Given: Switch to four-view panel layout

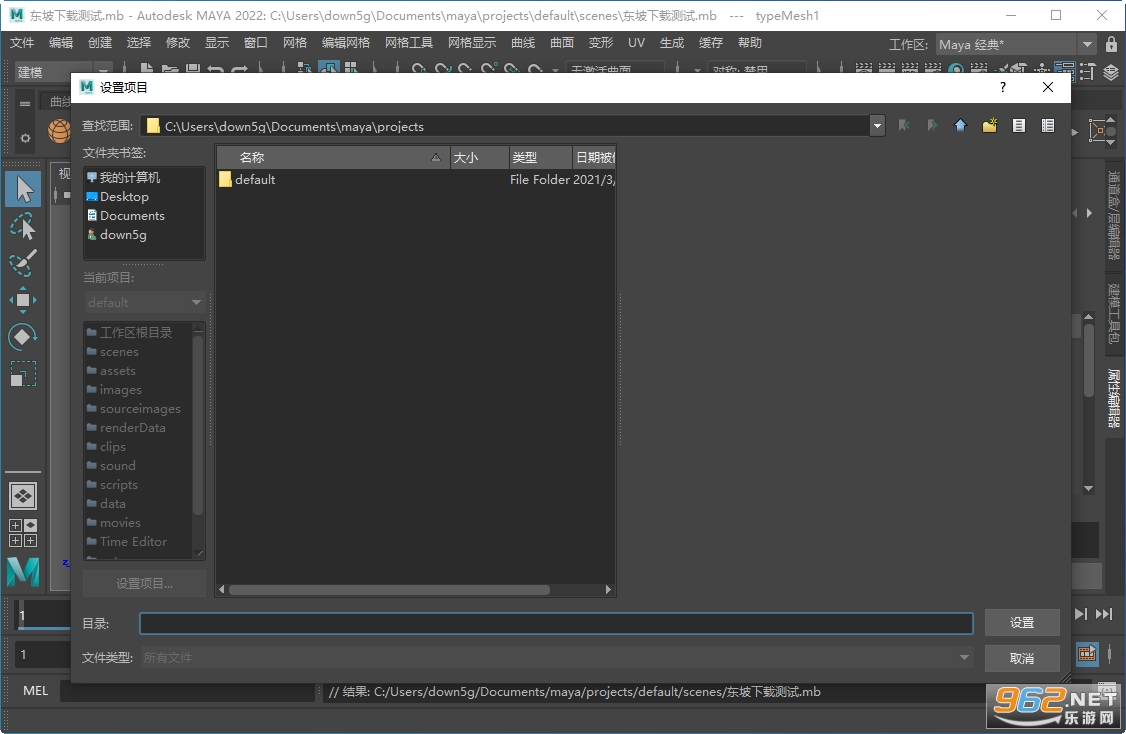Looking at the screenshot, I should point(23,533).
